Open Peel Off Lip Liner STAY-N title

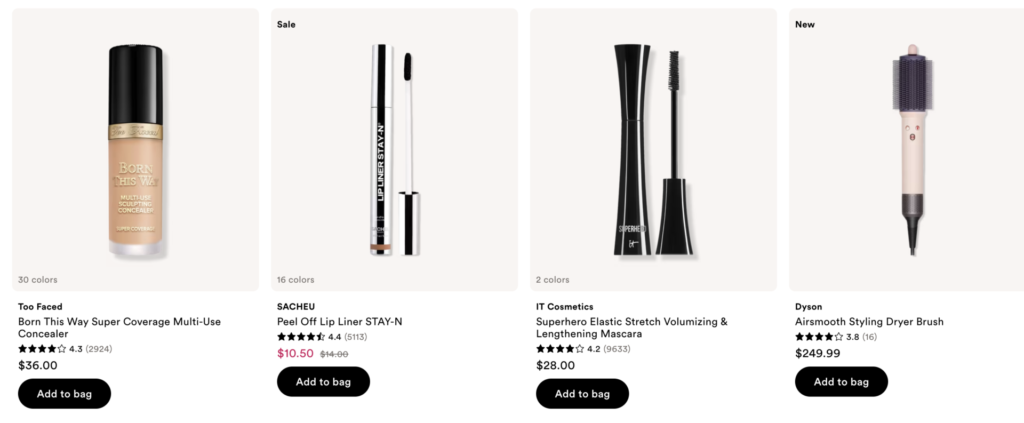pos(340,321)
